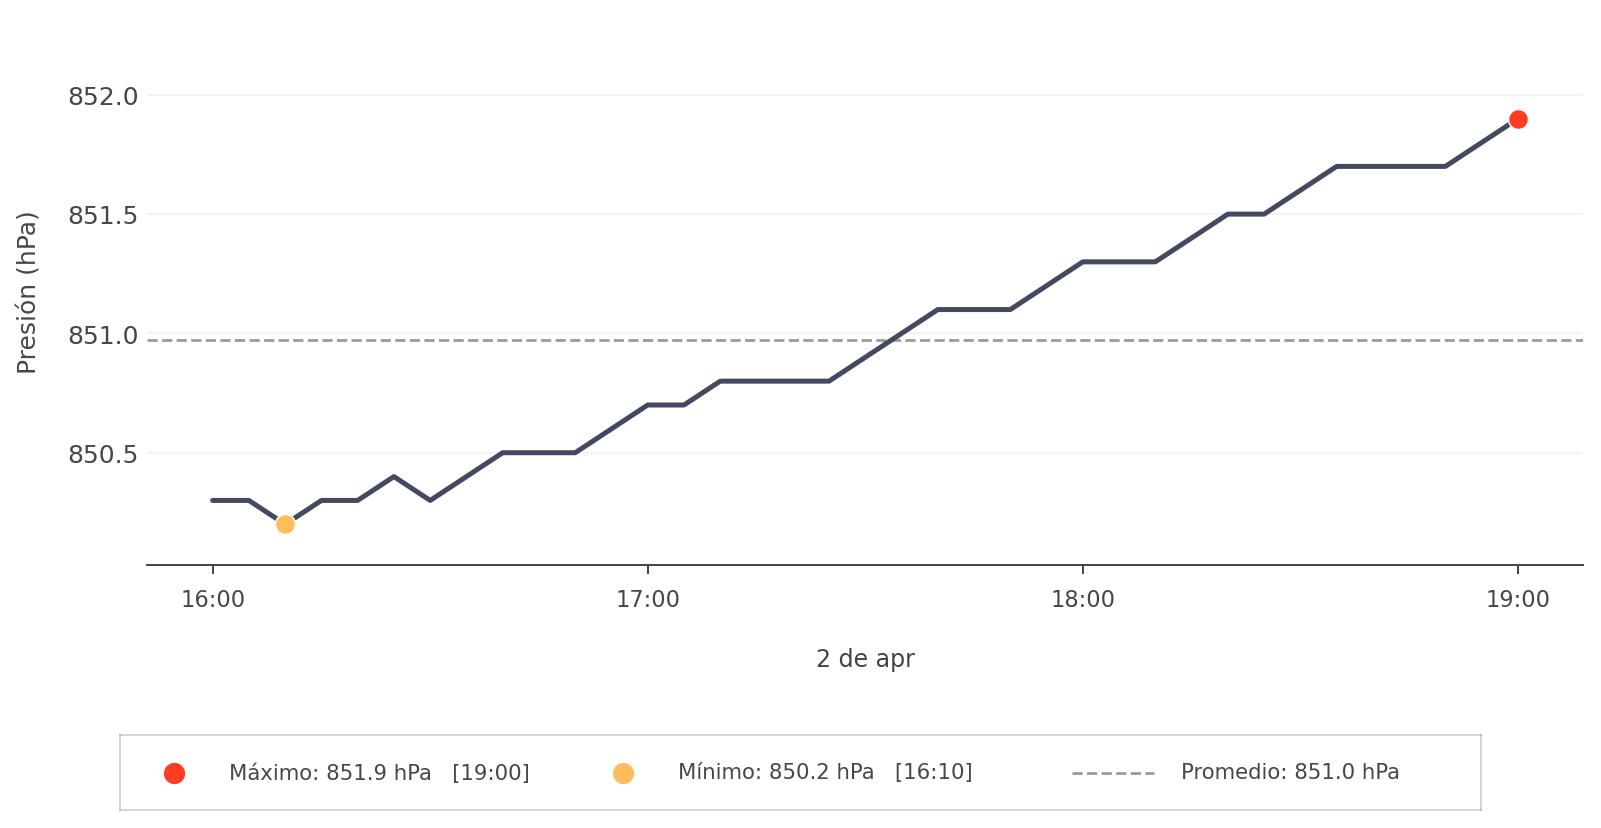1601x828 pixels.
Task: Click the 2 de apr x-axis title
Action: (x=865, y=659)
